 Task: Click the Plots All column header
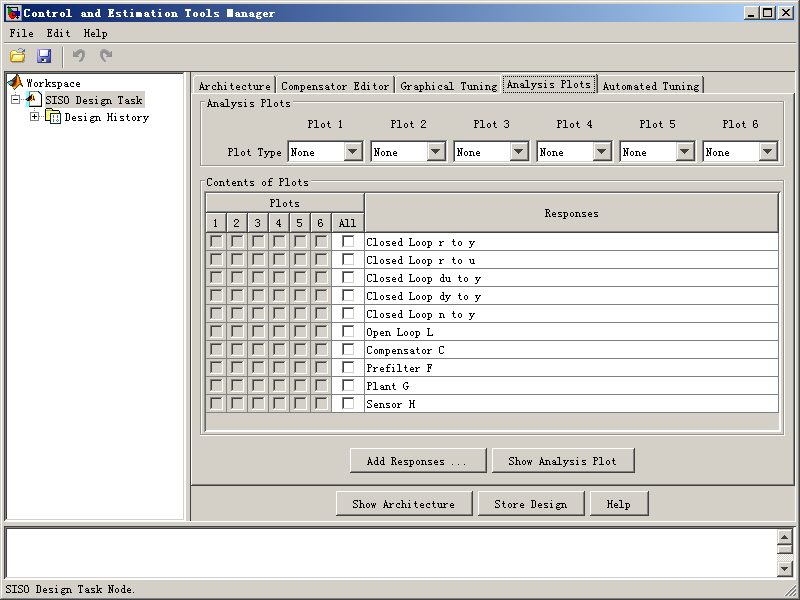347,222
